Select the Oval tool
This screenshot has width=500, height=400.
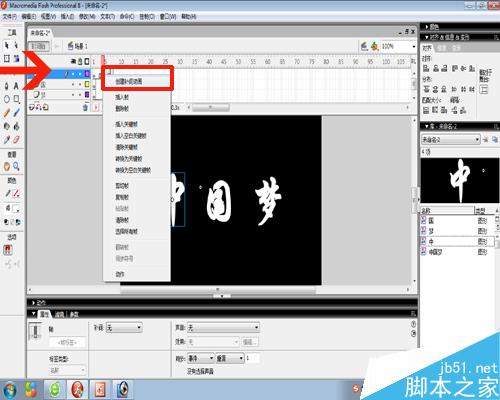[6, 99]
